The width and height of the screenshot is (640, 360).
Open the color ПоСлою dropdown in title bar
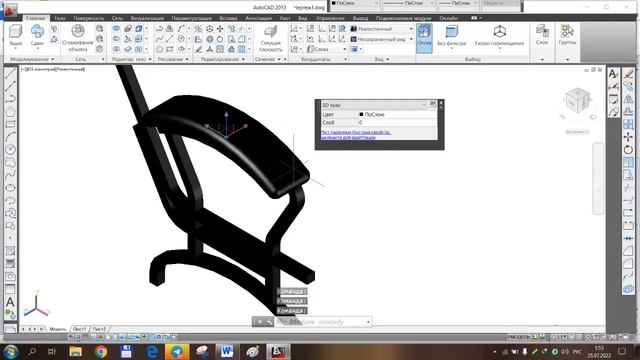(354, 3)
